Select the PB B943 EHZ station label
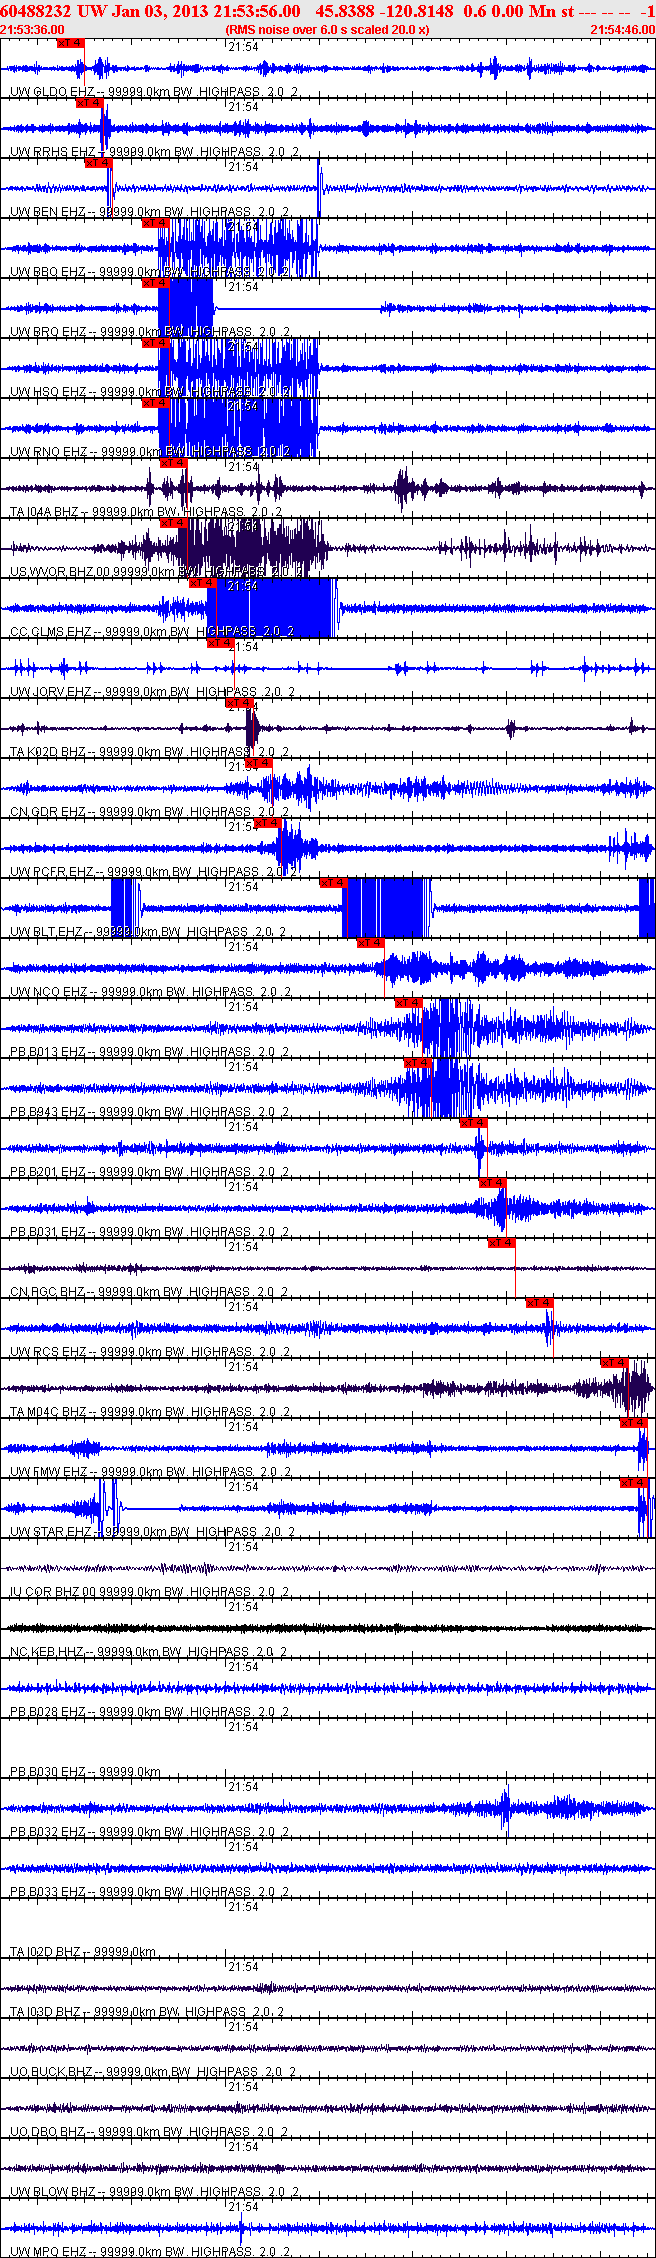656x2258 pixels. 150,1112
